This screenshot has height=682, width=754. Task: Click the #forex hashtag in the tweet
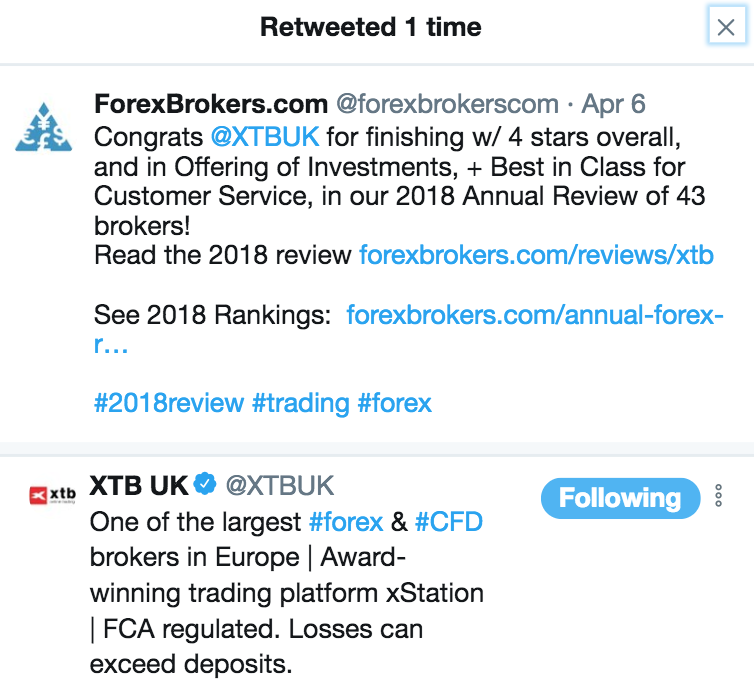tap(394, 403)
